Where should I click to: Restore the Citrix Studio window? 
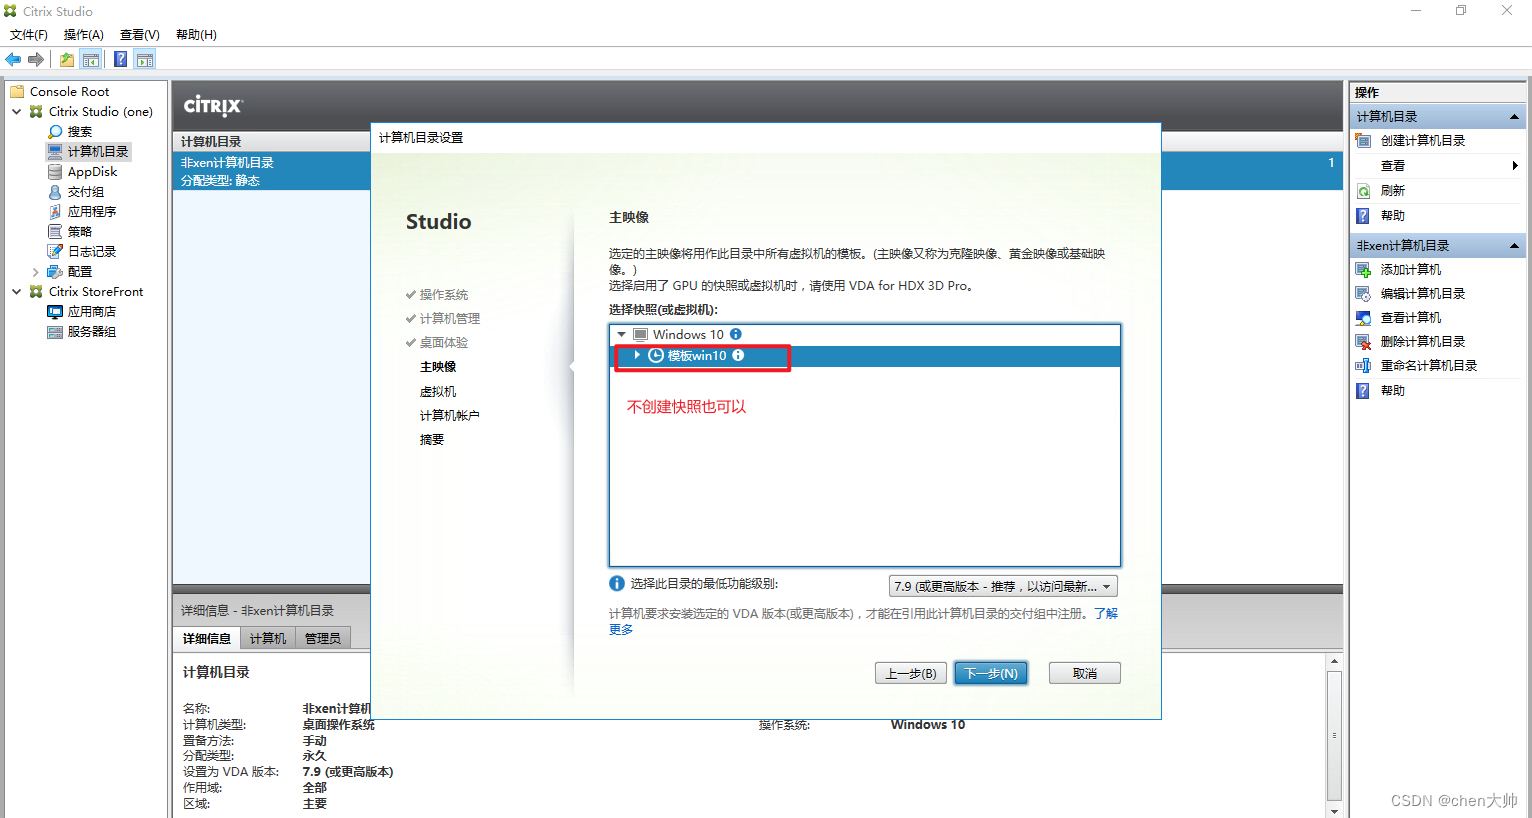pyautogui.click(x=1461, y=11)
